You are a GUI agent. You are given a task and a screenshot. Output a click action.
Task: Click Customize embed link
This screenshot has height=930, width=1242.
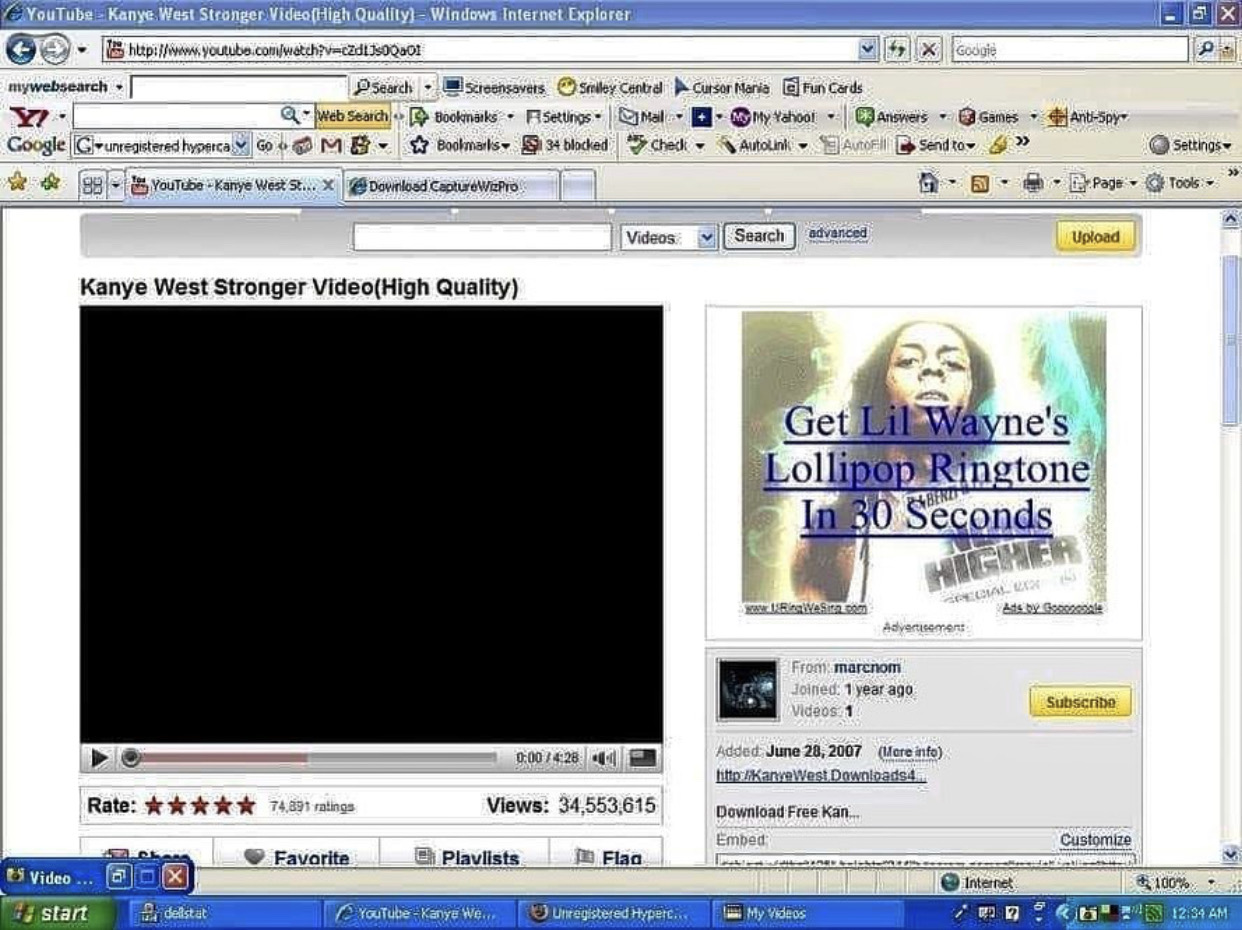tap(1096, 840)
